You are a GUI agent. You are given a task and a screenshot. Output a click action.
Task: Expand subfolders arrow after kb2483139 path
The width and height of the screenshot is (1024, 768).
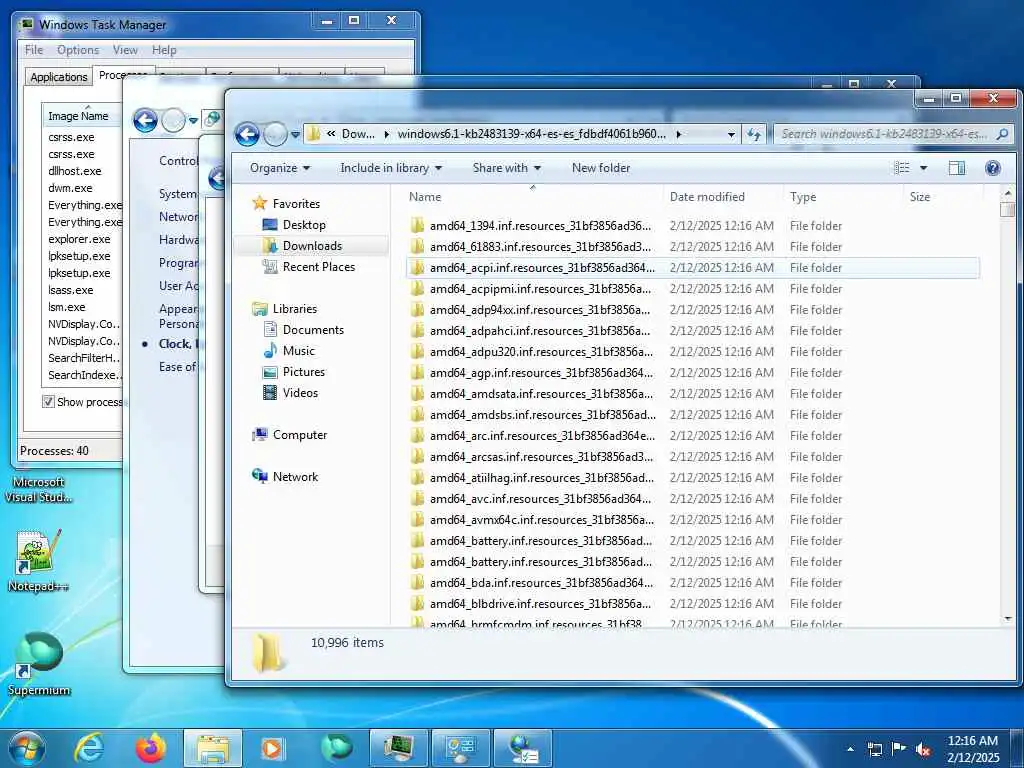(x=679, y=134)
